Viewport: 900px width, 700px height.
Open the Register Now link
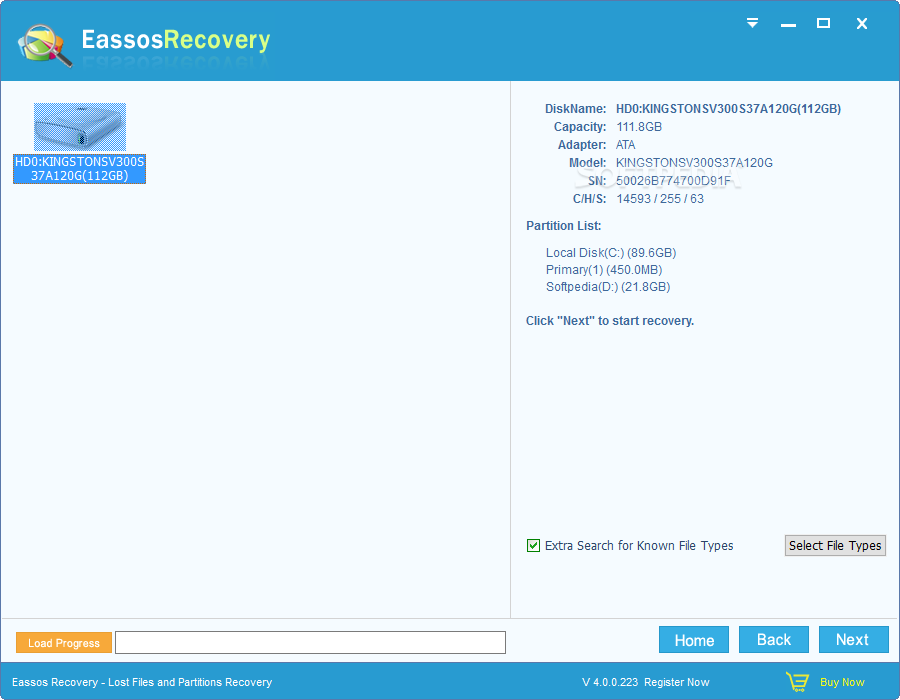[677, 682]
